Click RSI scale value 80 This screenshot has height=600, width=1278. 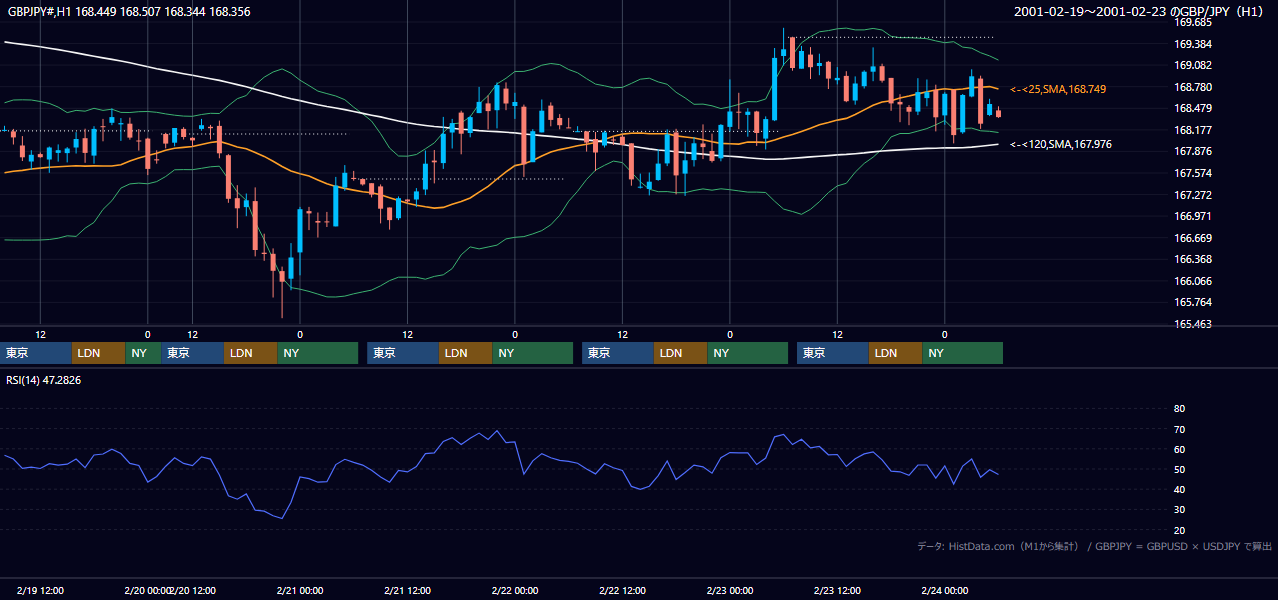point(1179,409)
